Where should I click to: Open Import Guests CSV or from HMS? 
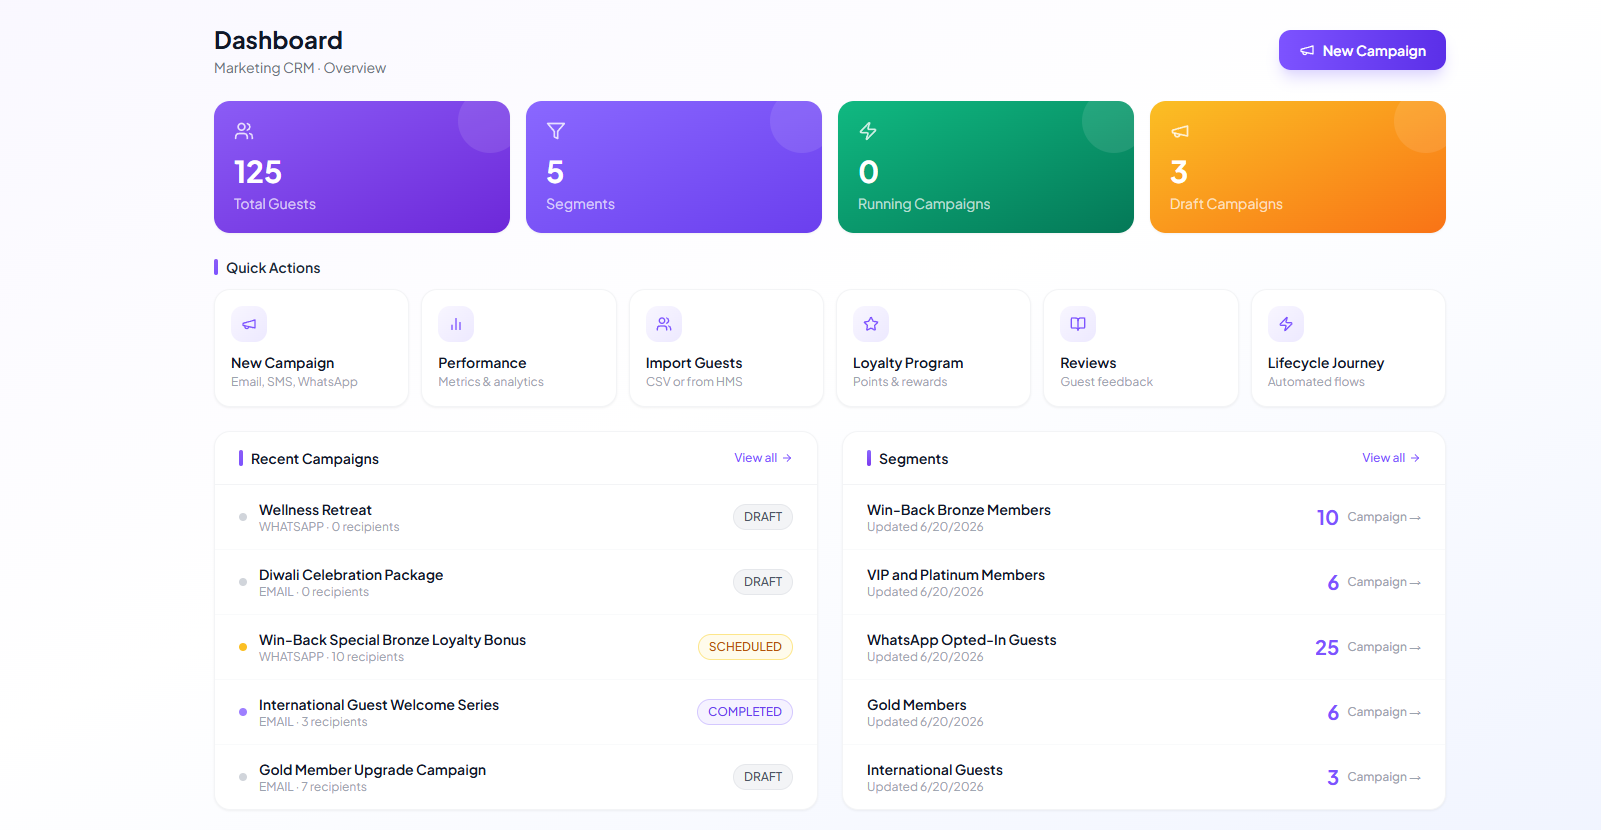(726, 348)
